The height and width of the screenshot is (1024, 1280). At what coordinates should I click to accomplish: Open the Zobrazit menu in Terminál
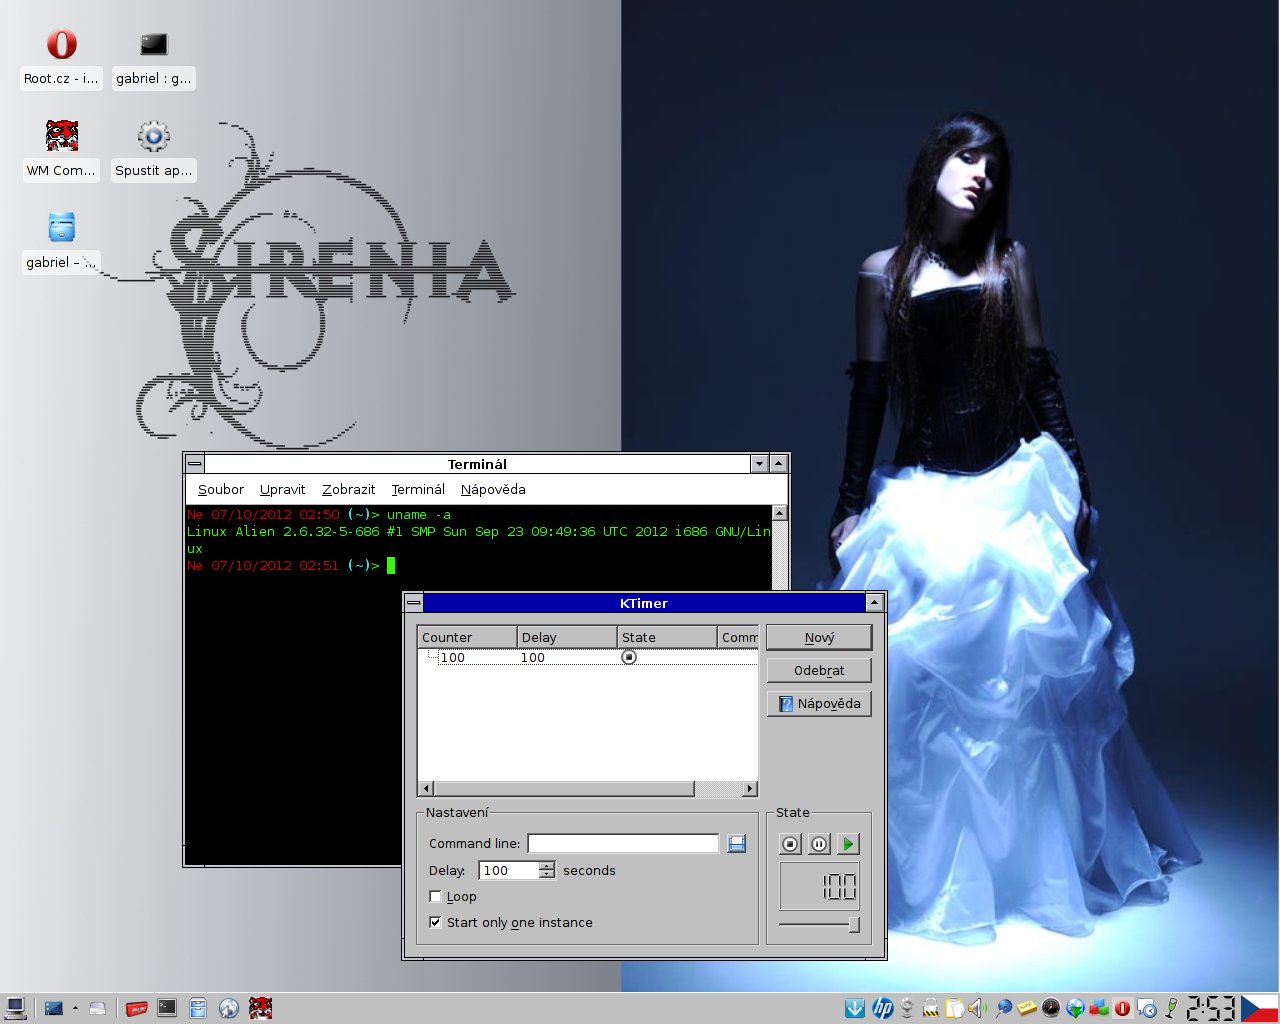348,489
